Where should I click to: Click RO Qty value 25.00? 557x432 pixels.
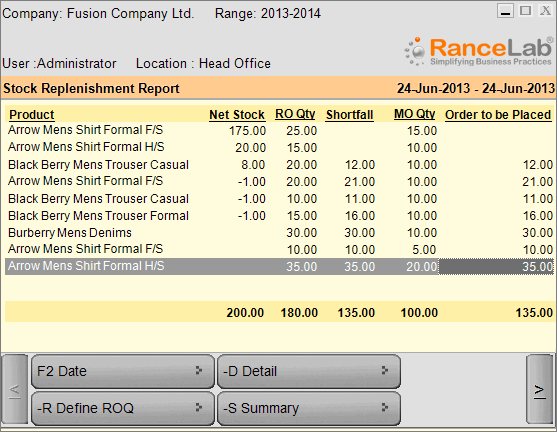[302, 131]
